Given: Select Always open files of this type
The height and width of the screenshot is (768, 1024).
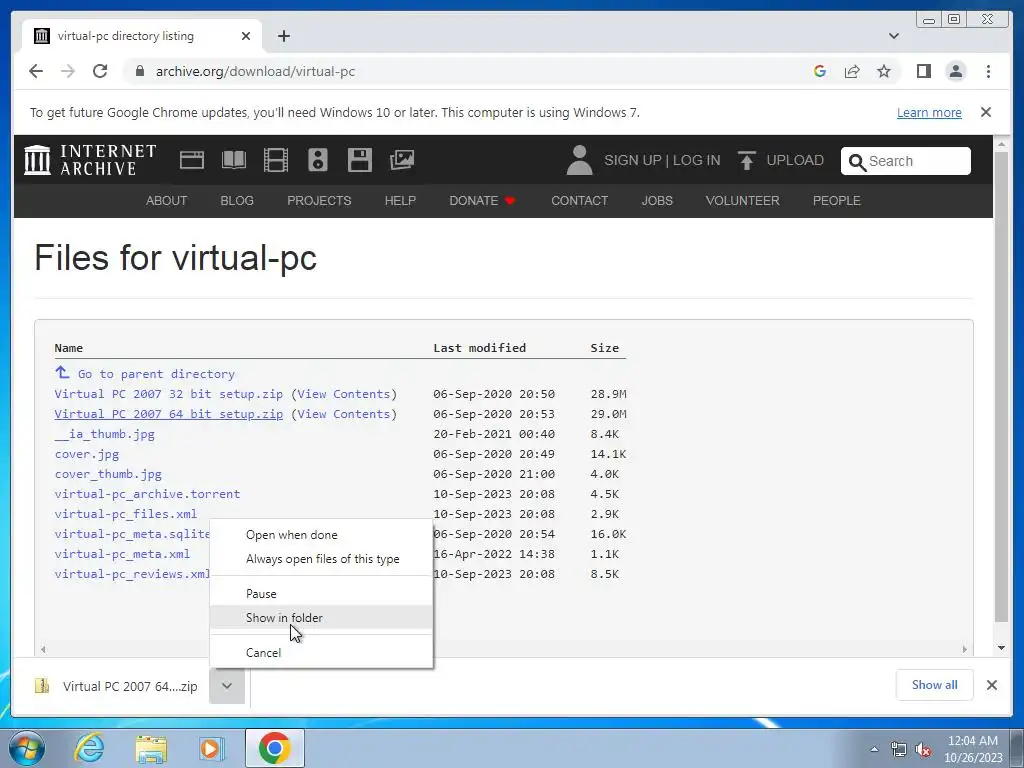Looking at the screenshot, I should point(321,559).
